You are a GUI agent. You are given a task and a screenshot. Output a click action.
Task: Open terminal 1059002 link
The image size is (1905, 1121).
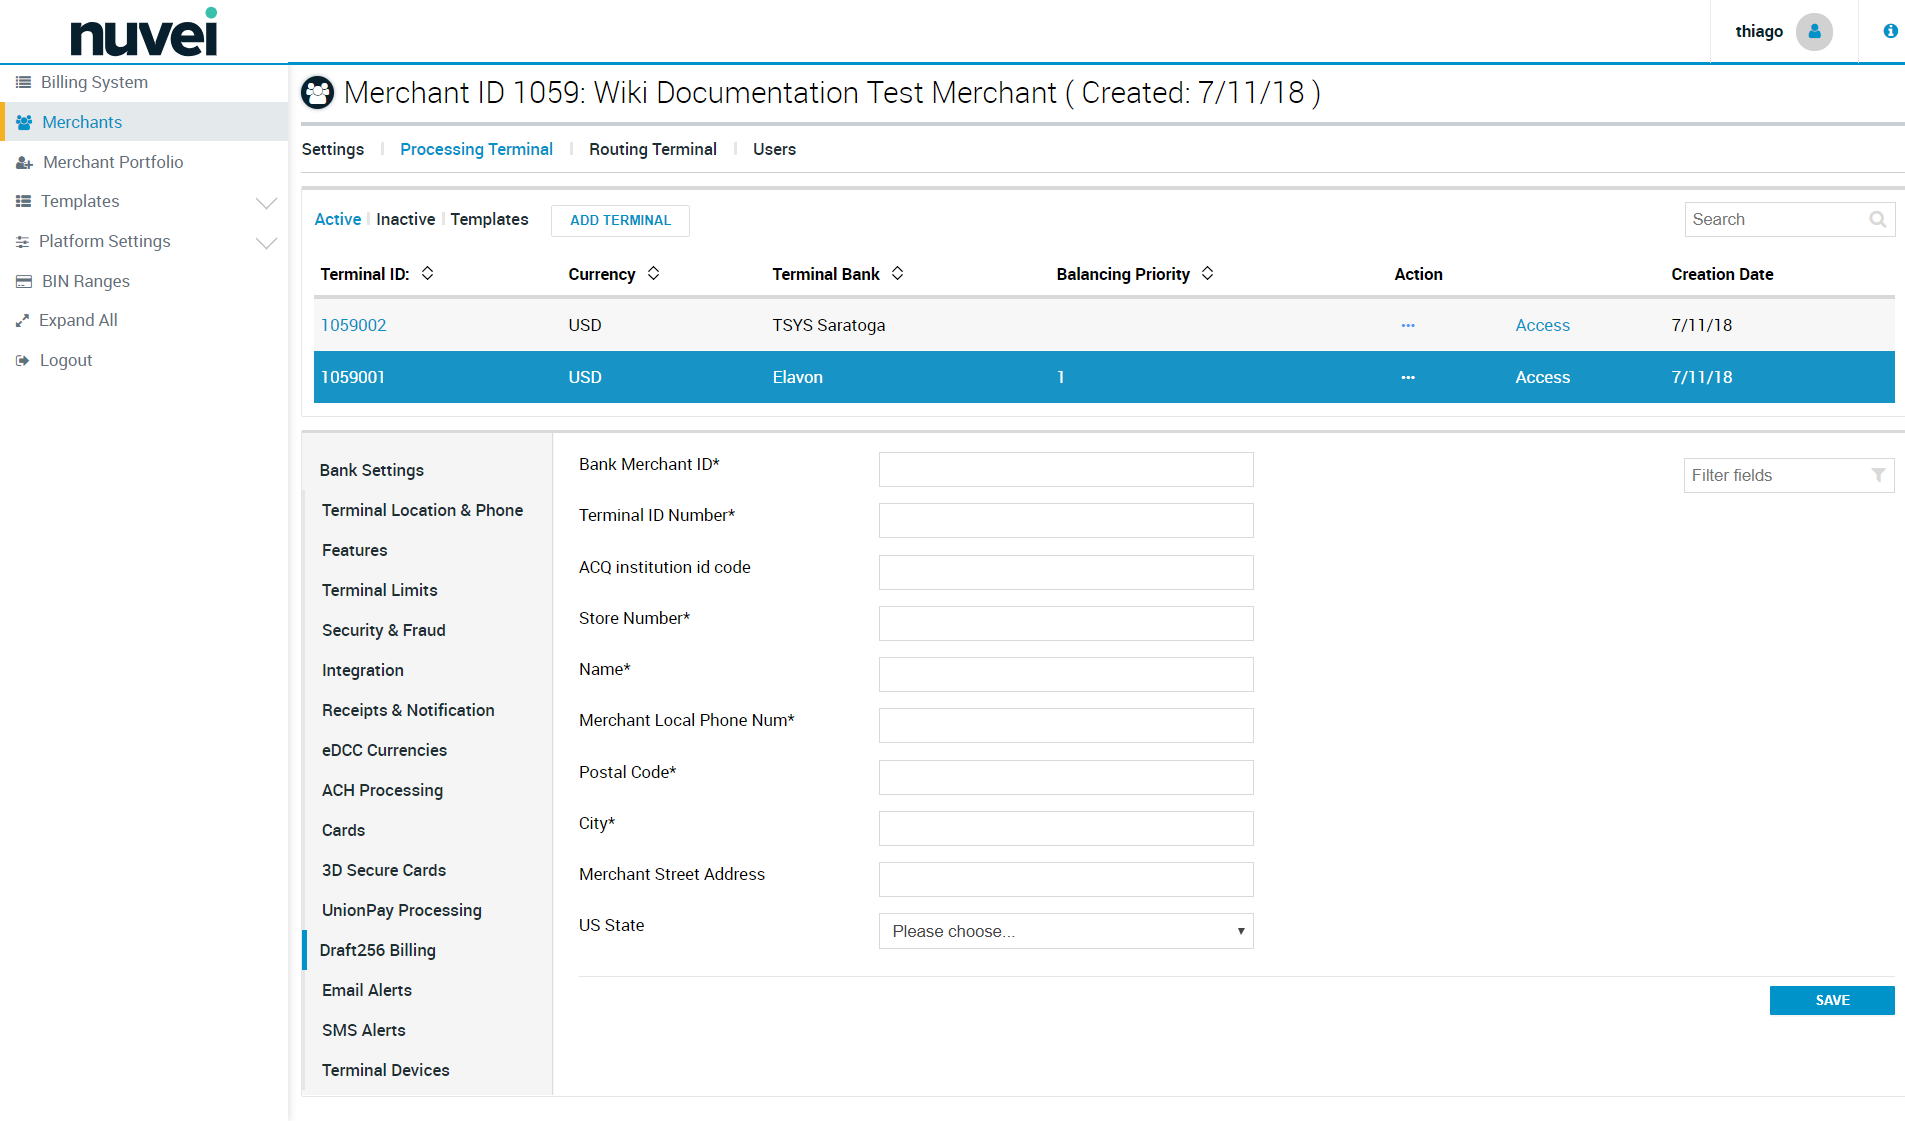(x=353, y=325)
